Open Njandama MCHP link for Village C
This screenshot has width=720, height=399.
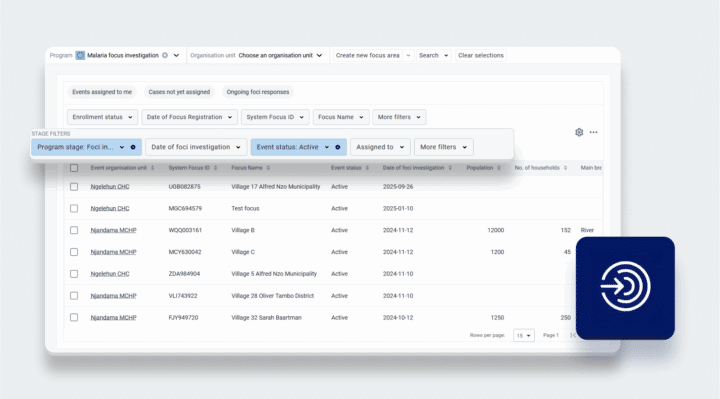pos(113,252)
